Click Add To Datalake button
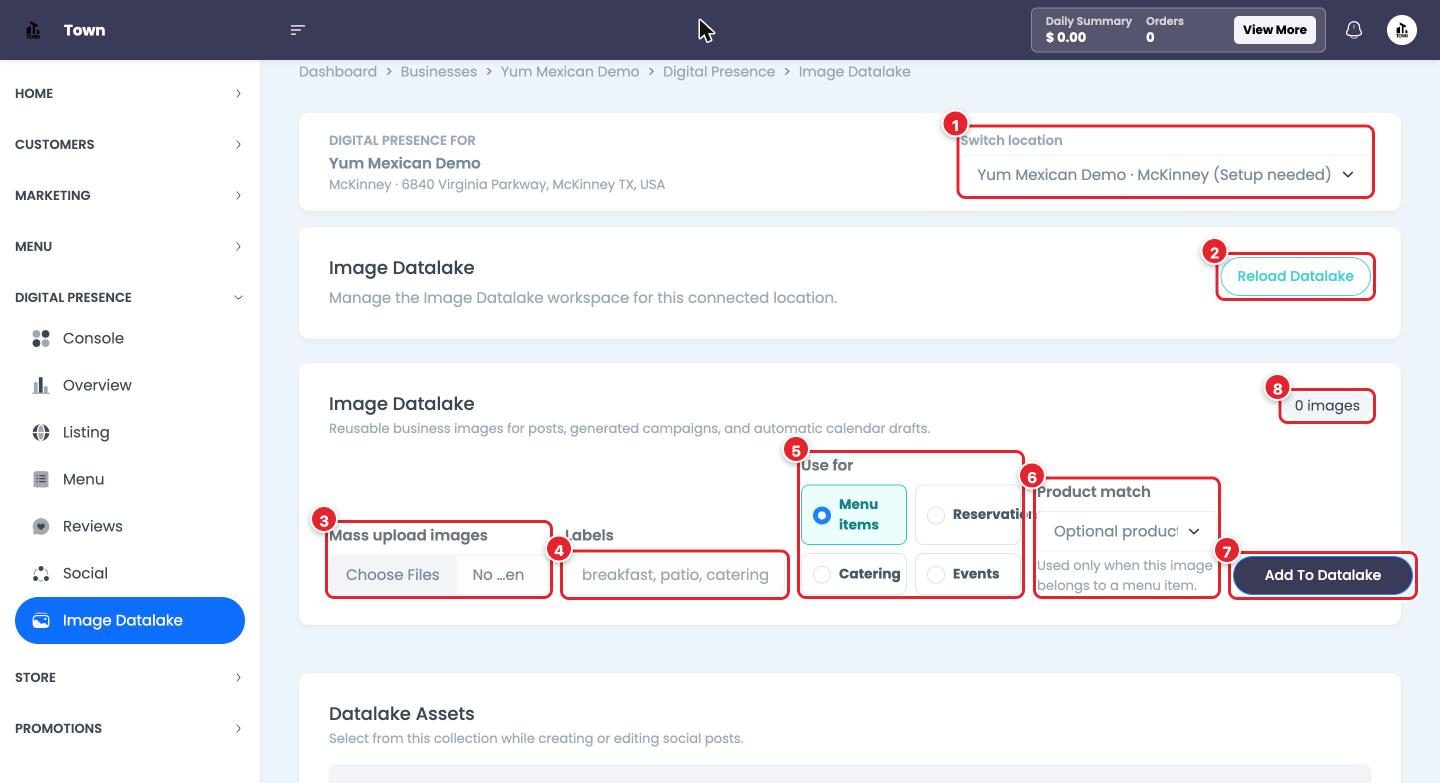This screenshot has height=783, width=1440. 1322,575
